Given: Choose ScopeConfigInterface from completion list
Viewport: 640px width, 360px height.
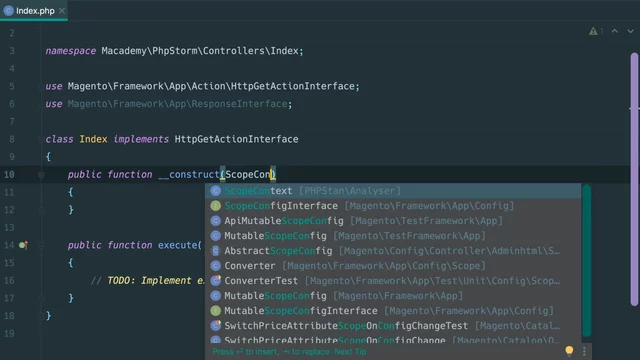Looking at the screenshot, I should click(x=393, y=206).
